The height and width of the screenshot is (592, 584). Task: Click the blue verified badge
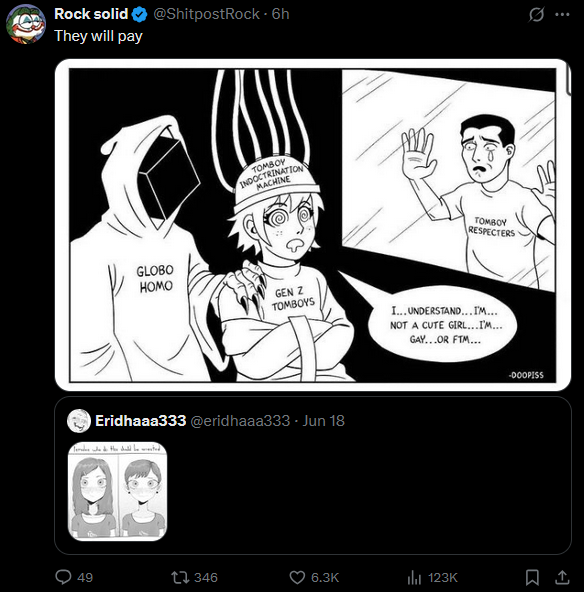pos(140,14)
